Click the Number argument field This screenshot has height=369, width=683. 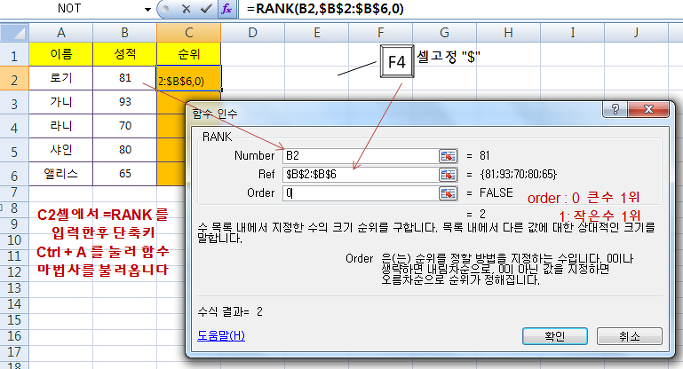pyautogui.click(x=360, y=156)
